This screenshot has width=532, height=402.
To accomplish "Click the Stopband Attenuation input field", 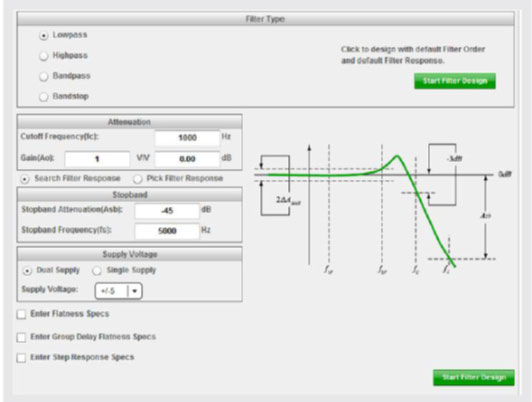I will (x=167, y=211).
